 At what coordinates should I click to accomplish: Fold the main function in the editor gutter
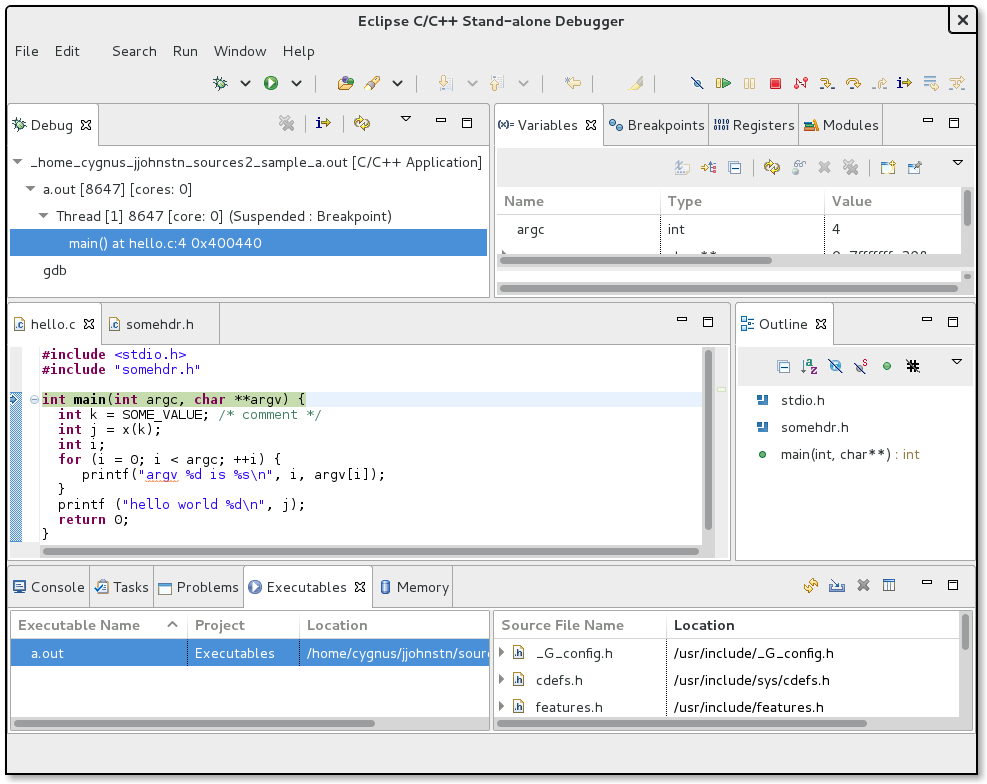(34, 400)
